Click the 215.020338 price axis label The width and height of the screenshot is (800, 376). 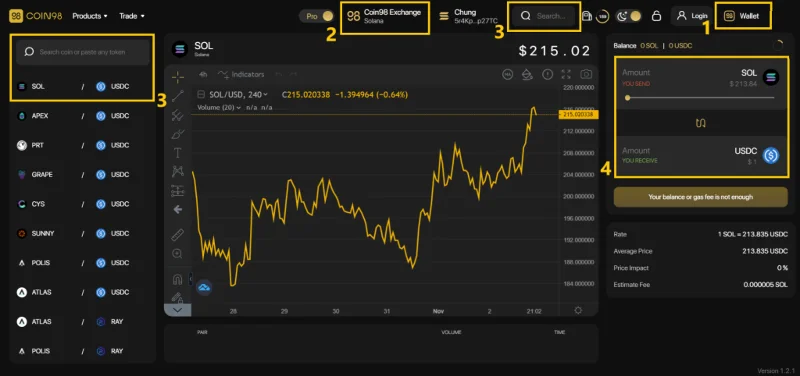[579, 115]
